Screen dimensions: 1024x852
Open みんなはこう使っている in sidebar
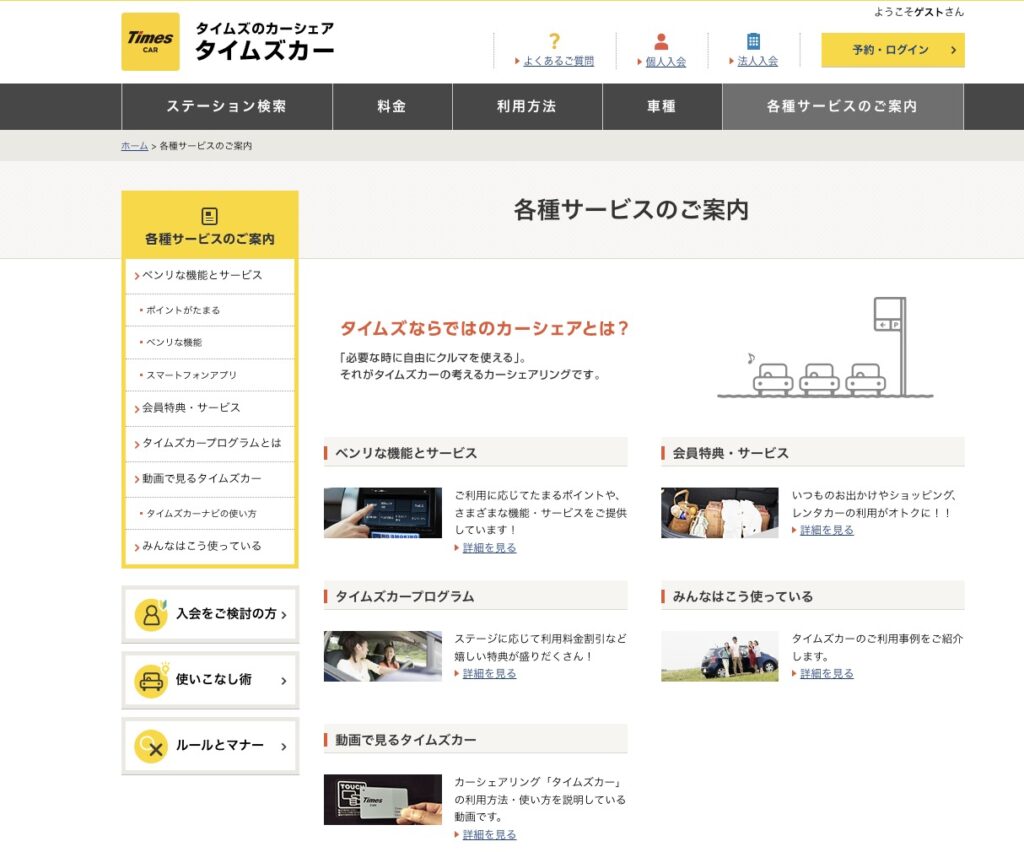click(210, 546)
